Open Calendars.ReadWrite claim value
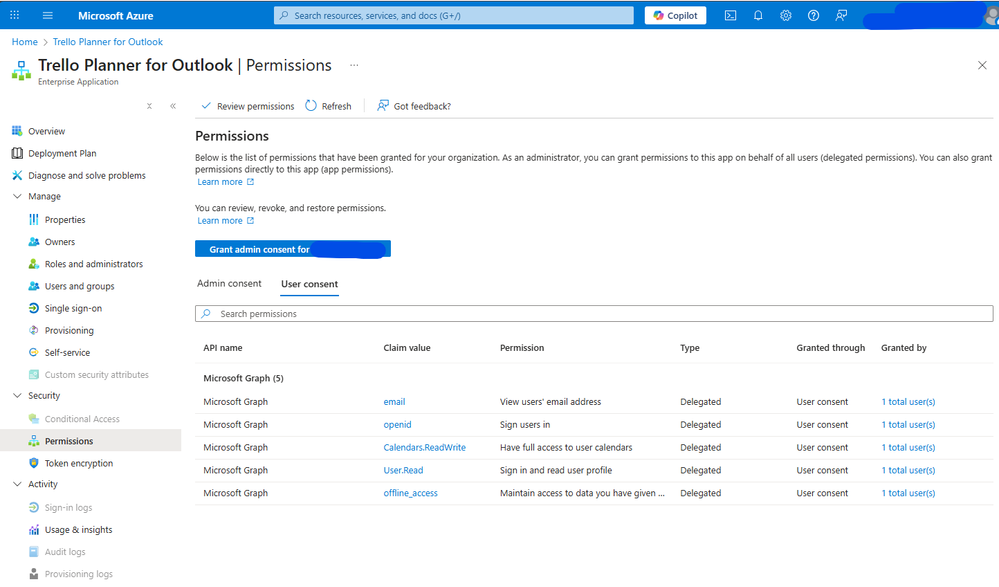Image resolution: width=999 pixels, height=587 pixels. (424, 448)
